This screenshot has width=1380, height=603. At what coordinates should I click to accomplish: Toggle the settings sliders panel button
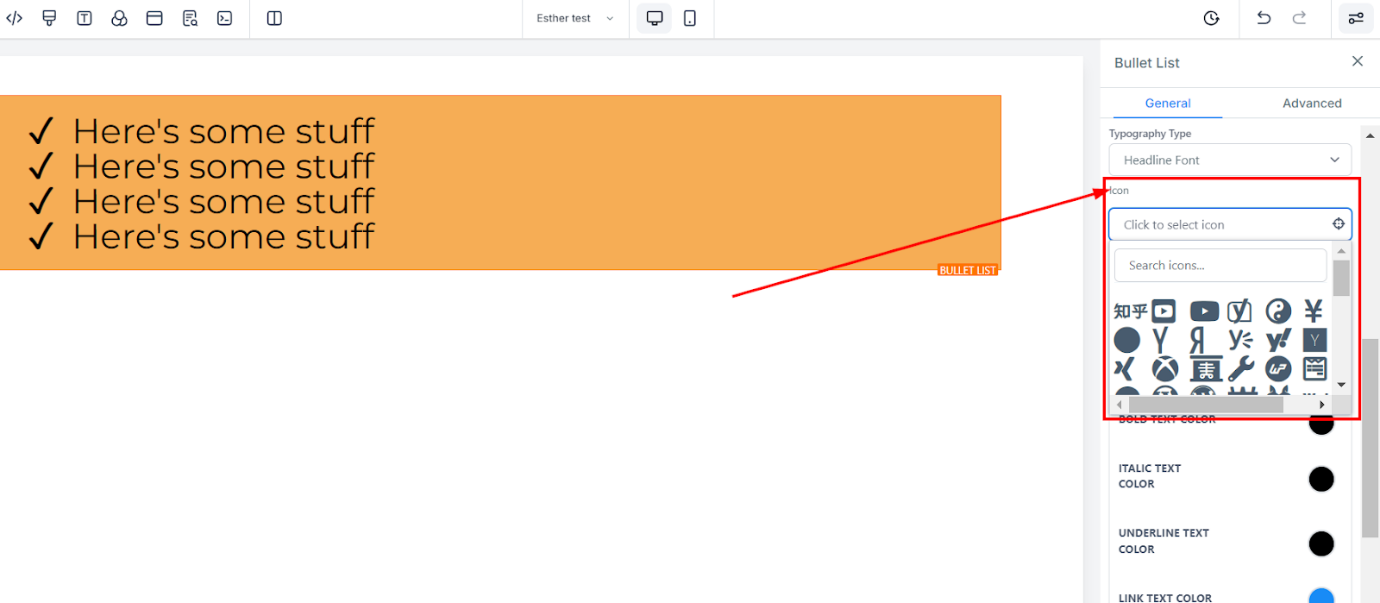click(1356, 18)
